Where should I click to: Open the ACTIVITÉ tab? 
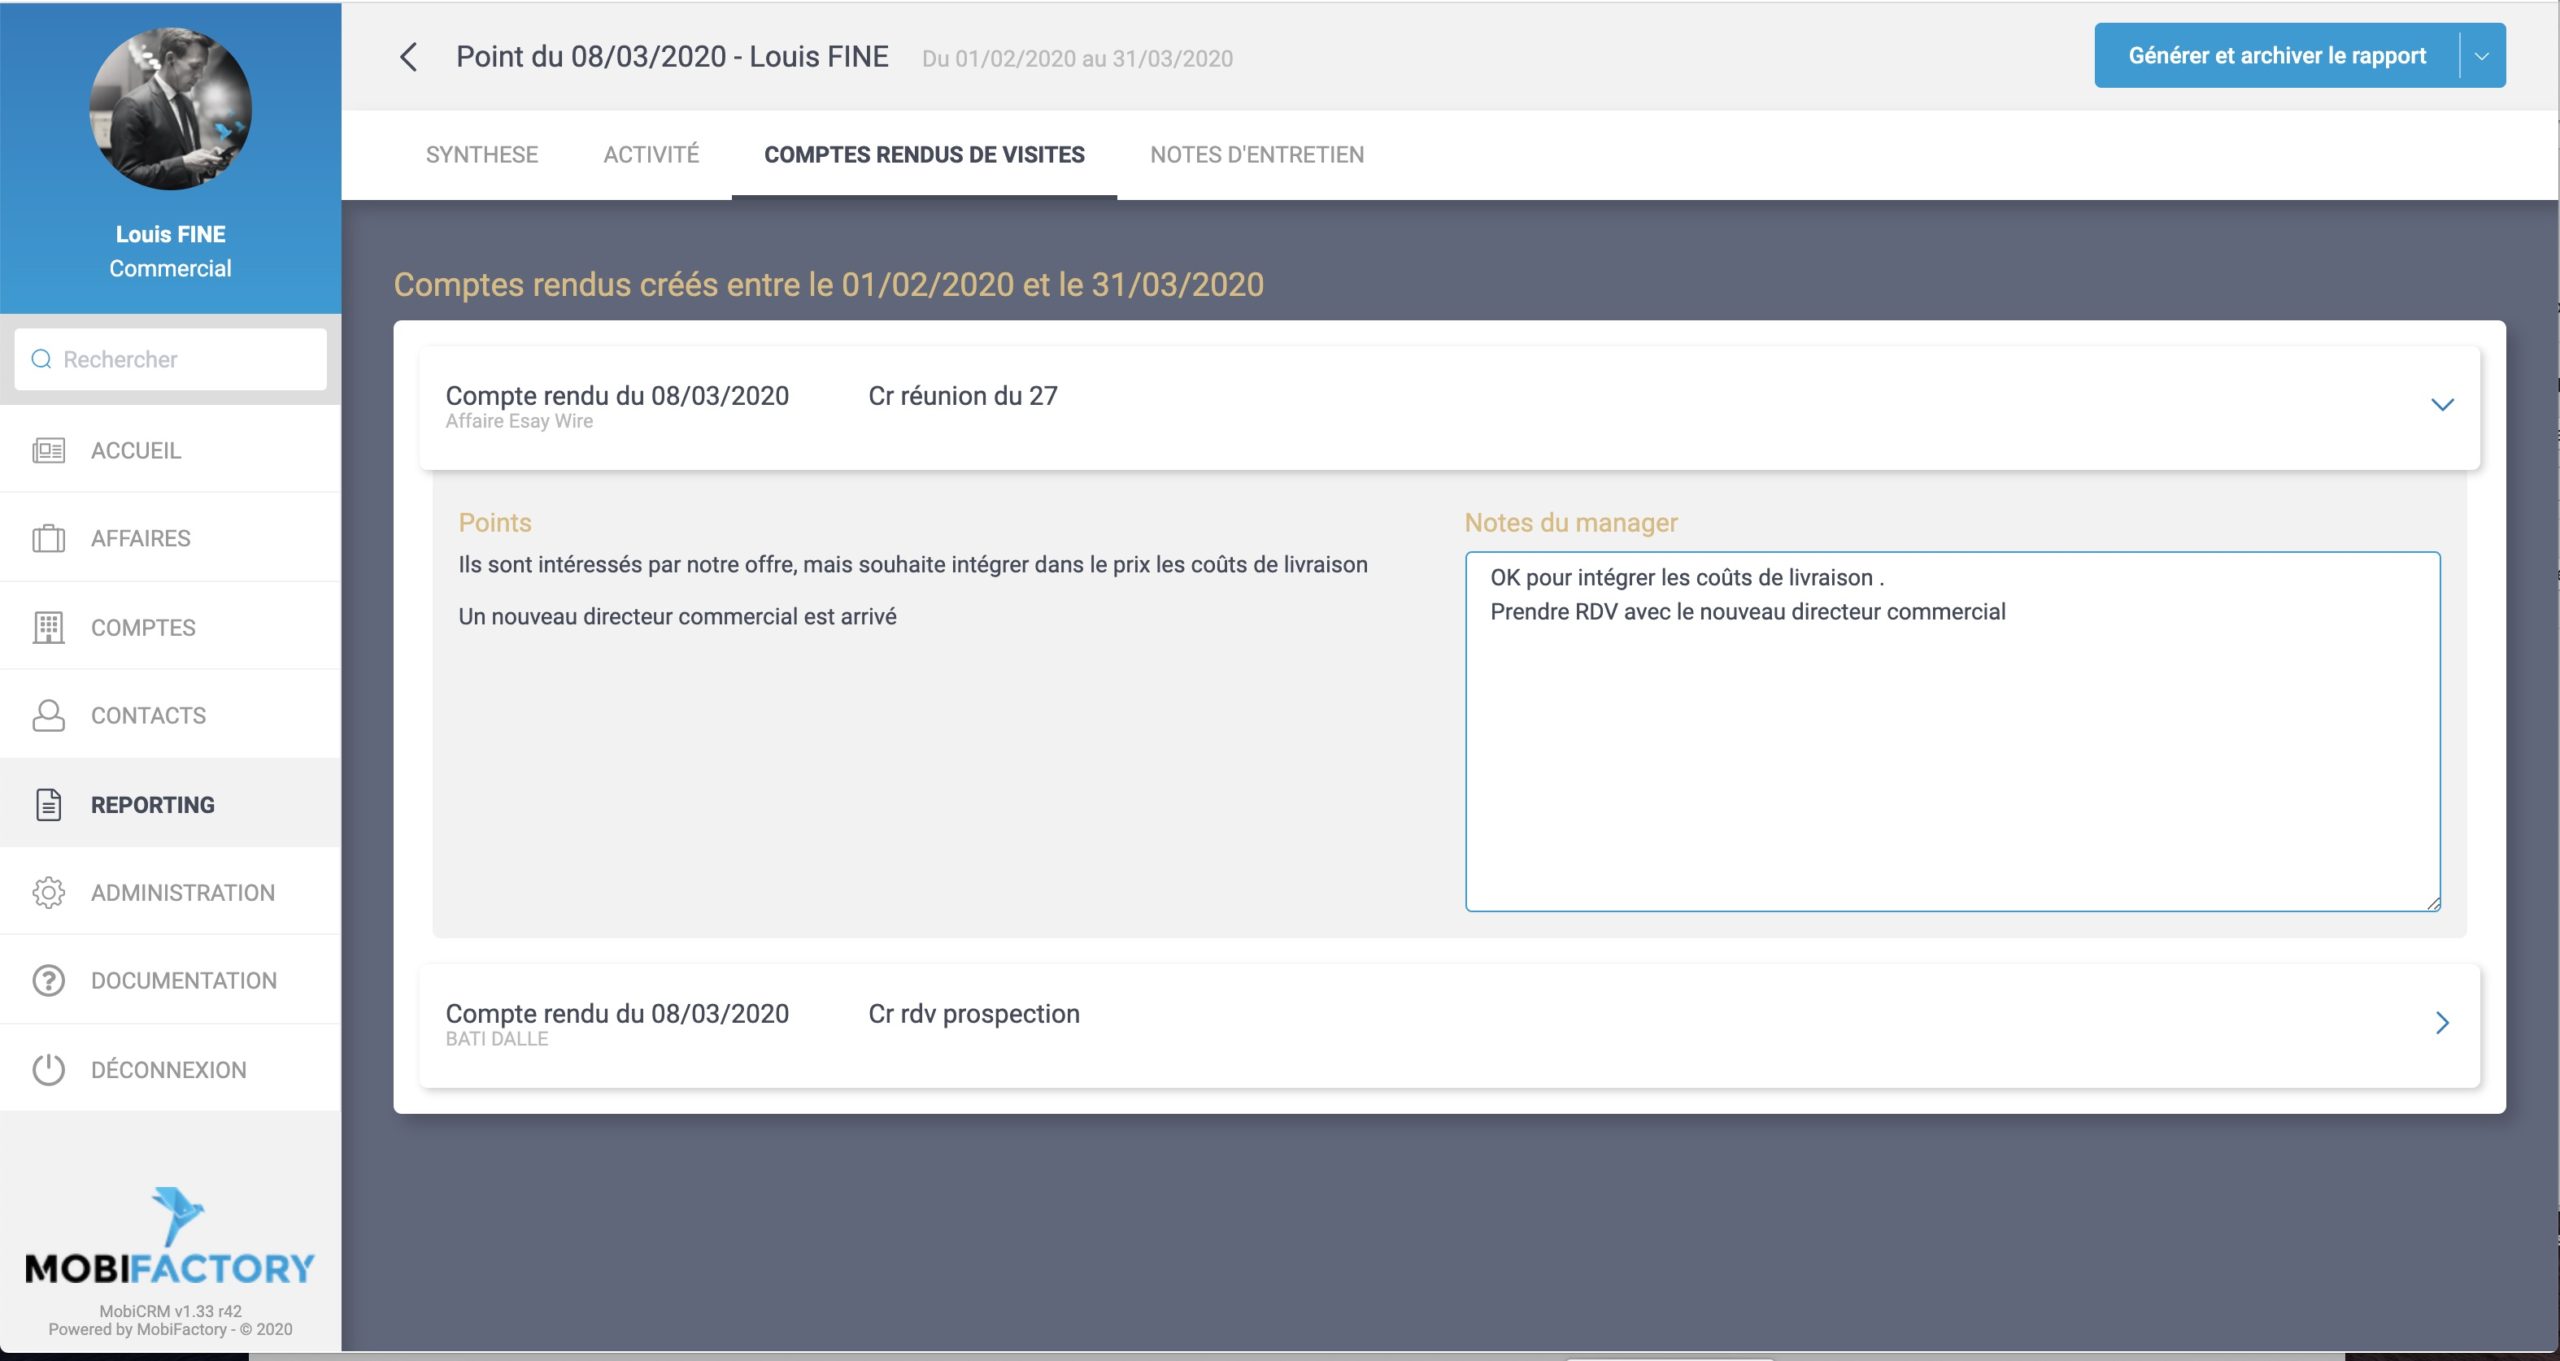click(x=650, y=154)
